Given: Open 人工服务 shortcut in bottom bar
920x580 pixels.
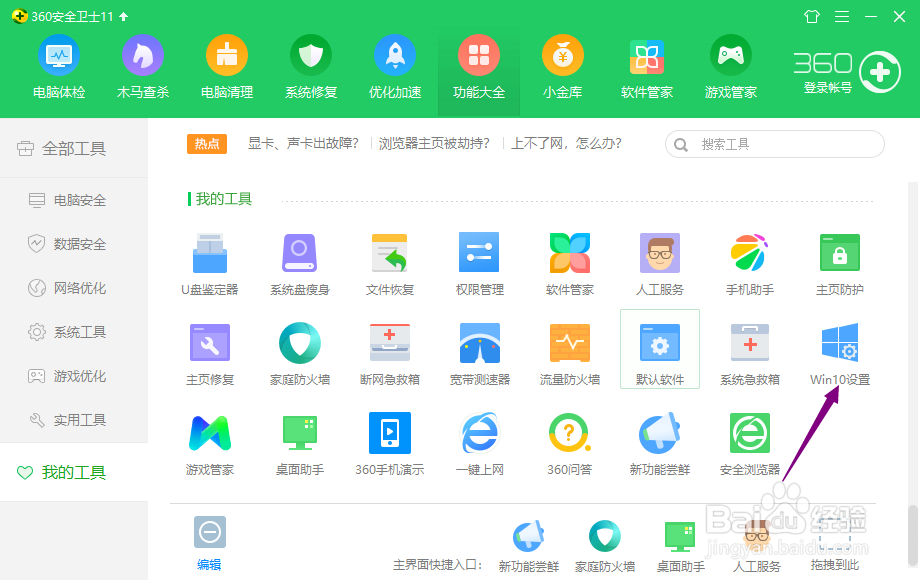Looking at the screenshot, I should click(x=757, y=547).
